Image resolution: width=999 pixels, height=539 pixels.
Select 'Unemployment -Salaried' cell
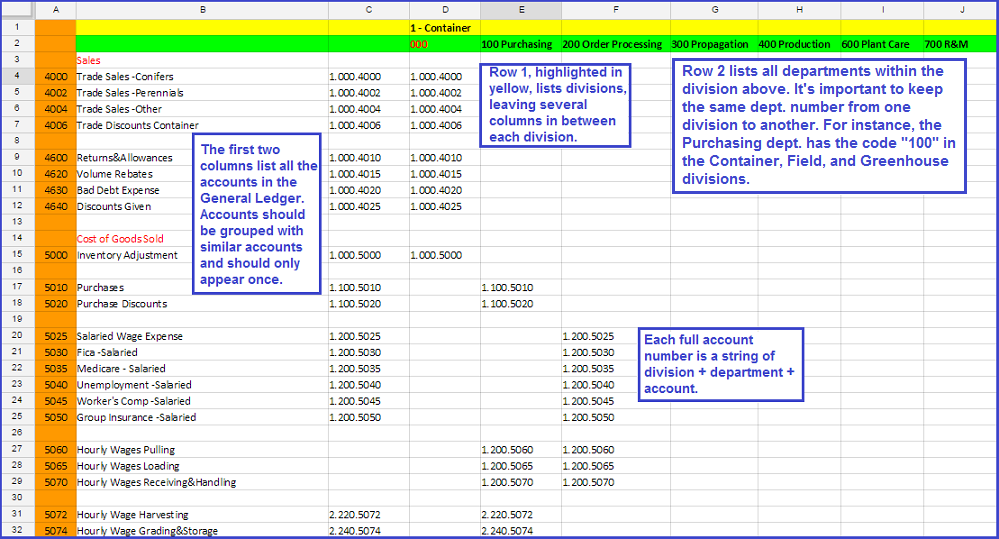(x=202, y=385)
